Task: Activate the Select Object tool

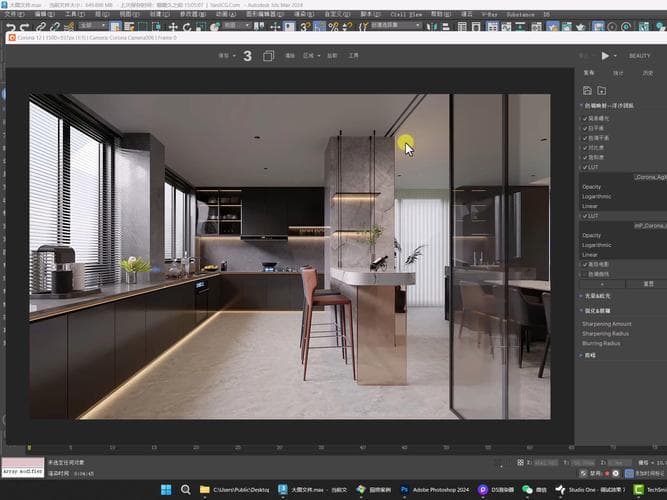Action: point(115,27)
